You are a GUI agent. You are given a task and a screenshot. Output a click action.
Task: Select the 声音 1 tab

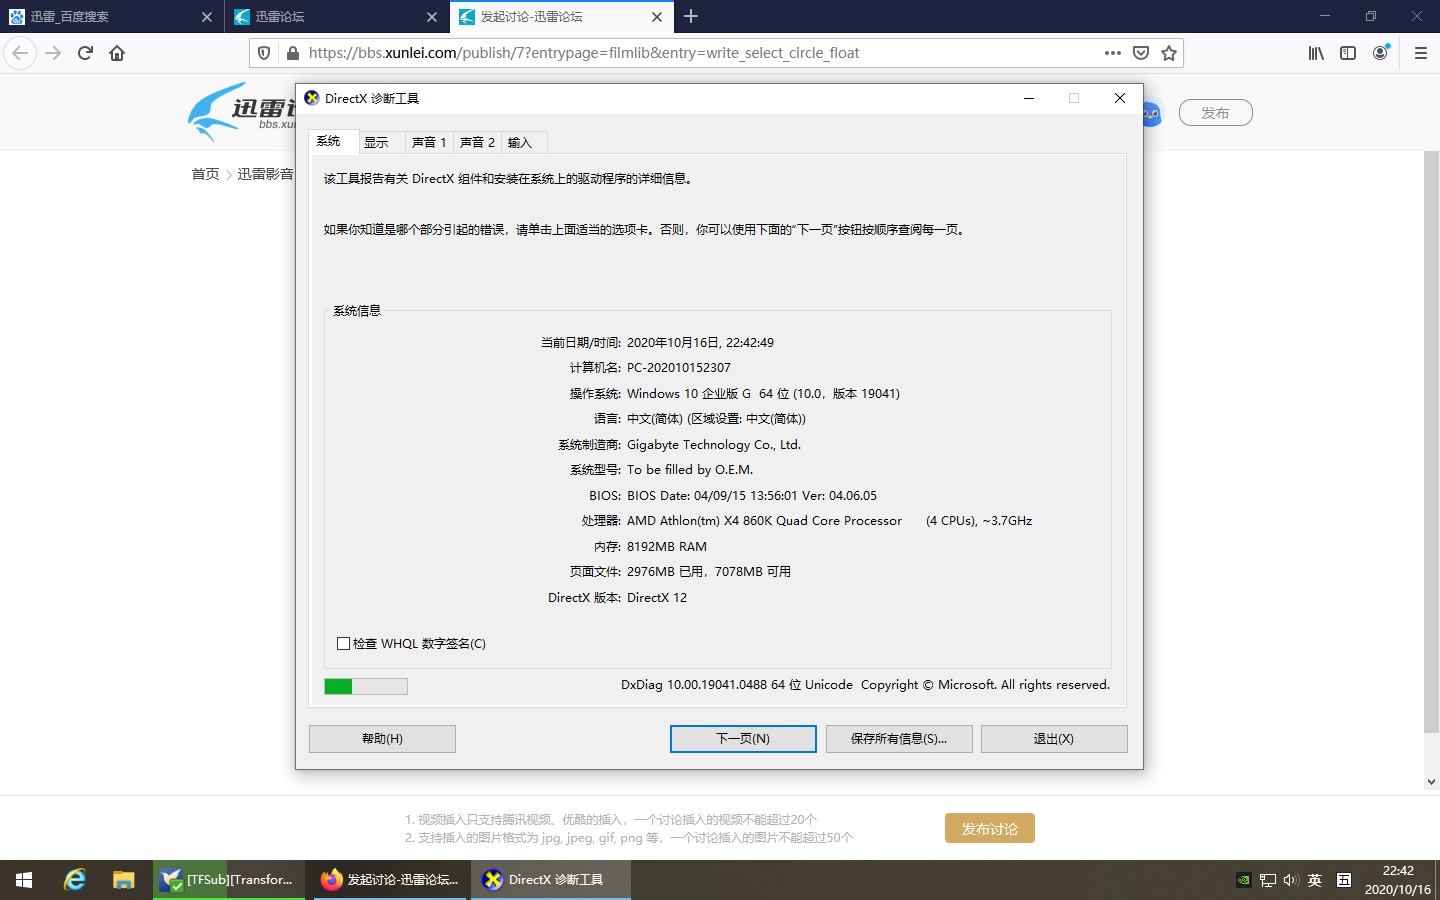[428, 142]
